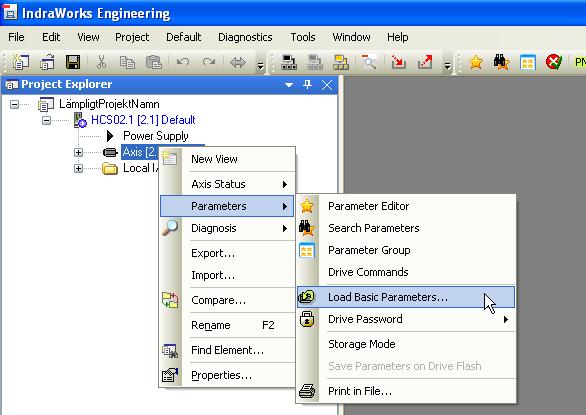Expand the Local I/O folder node
The height and width of the screenshot is (415, 586).
click(x=78, y=168)
